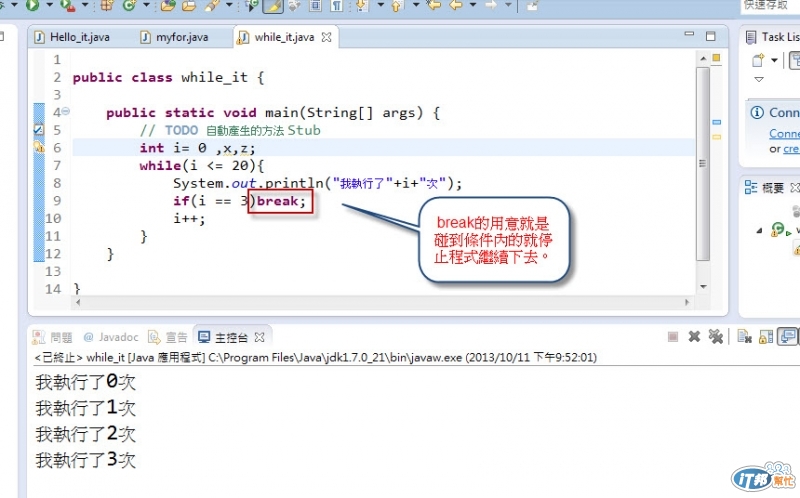This screenshot has width=800, height=498.
Task: Open the External Tools dropdown arrow
Action: coord(85,5)
